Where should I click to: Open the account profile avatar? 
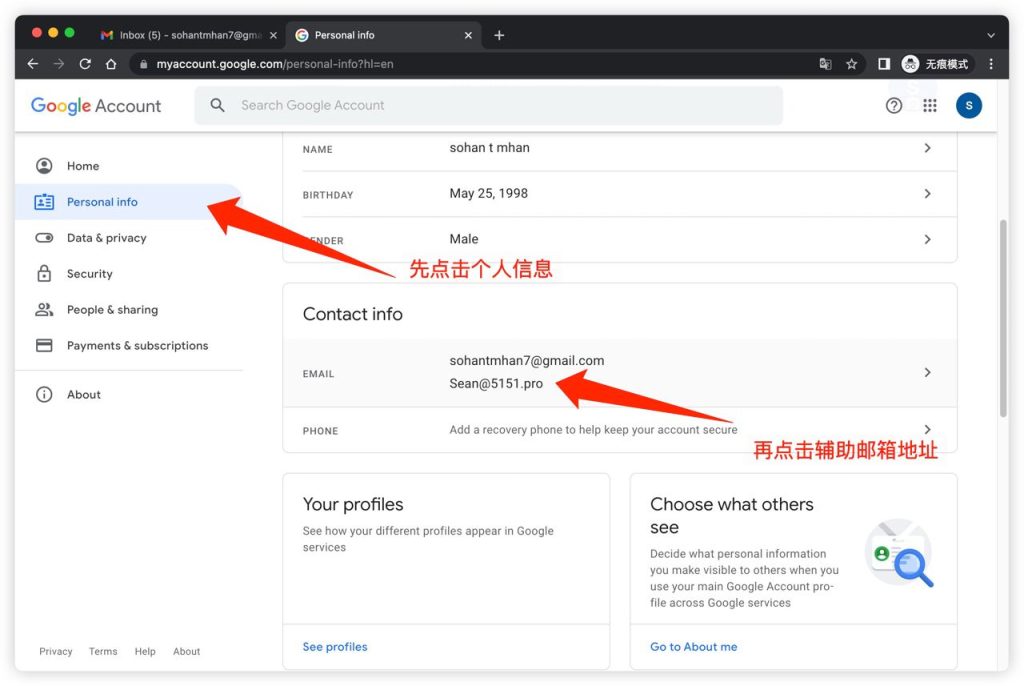click(x=968, y=105)
